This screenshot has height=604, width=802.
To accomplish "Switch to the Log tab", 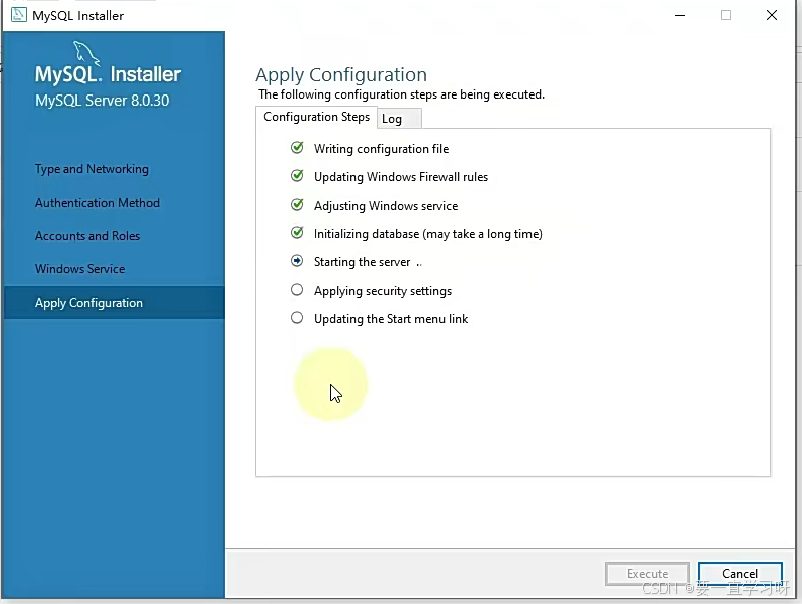I will (390, 118).
